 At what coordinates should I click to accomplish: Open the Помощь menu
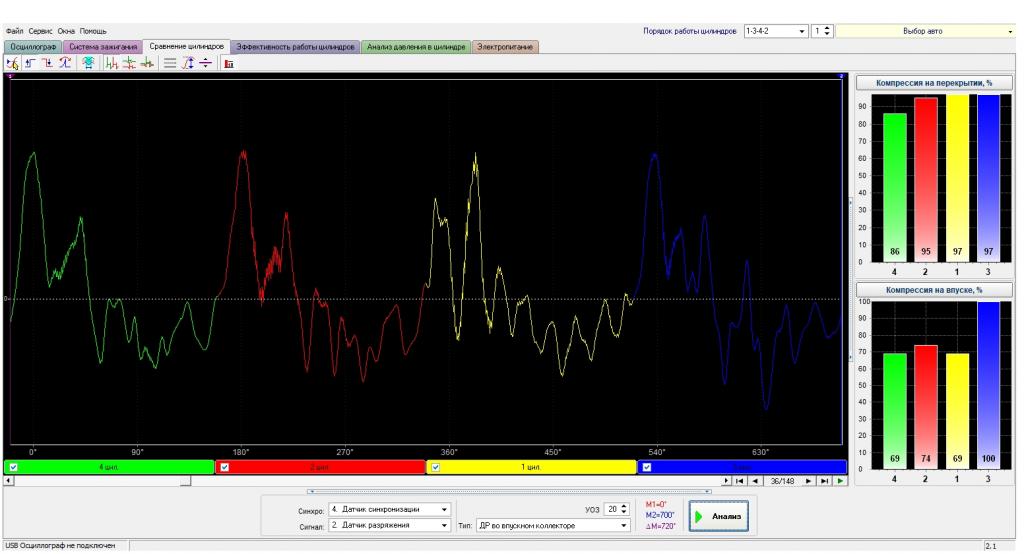(x=93, y=31)
